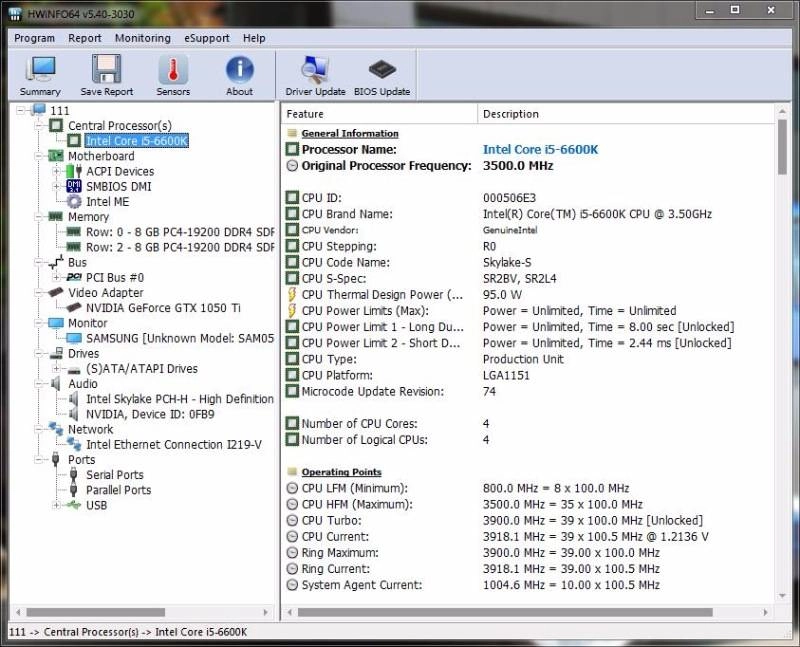The width and height of the screenshot is (800, 647).
Task: Launch Driver Update from the toolbar
Action: pos(315,76)
